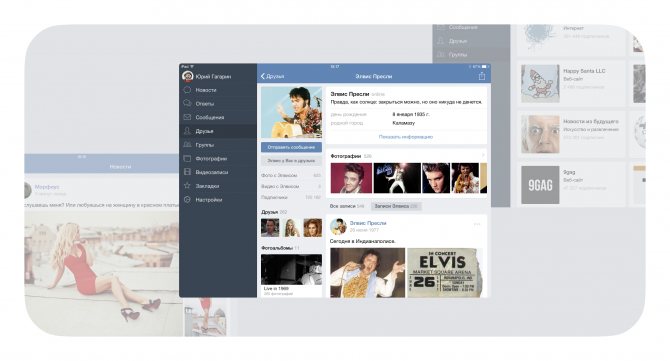Select the post text "Сегодня в Индианаполисе."
The height and width of the screenshot is (361, 670).
point(362,241)
